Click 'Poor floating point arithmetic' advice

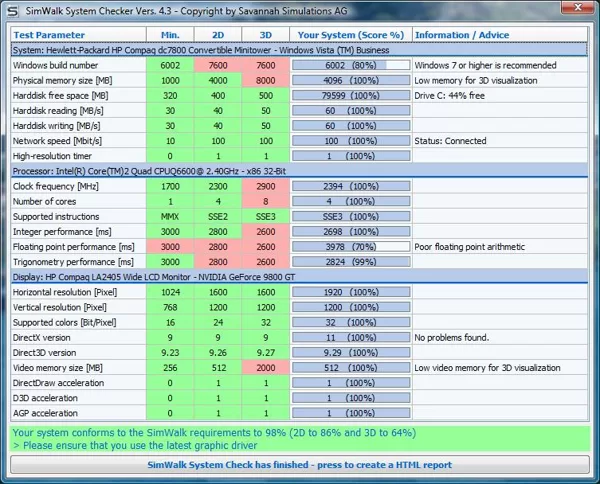[x=470, y=247]
